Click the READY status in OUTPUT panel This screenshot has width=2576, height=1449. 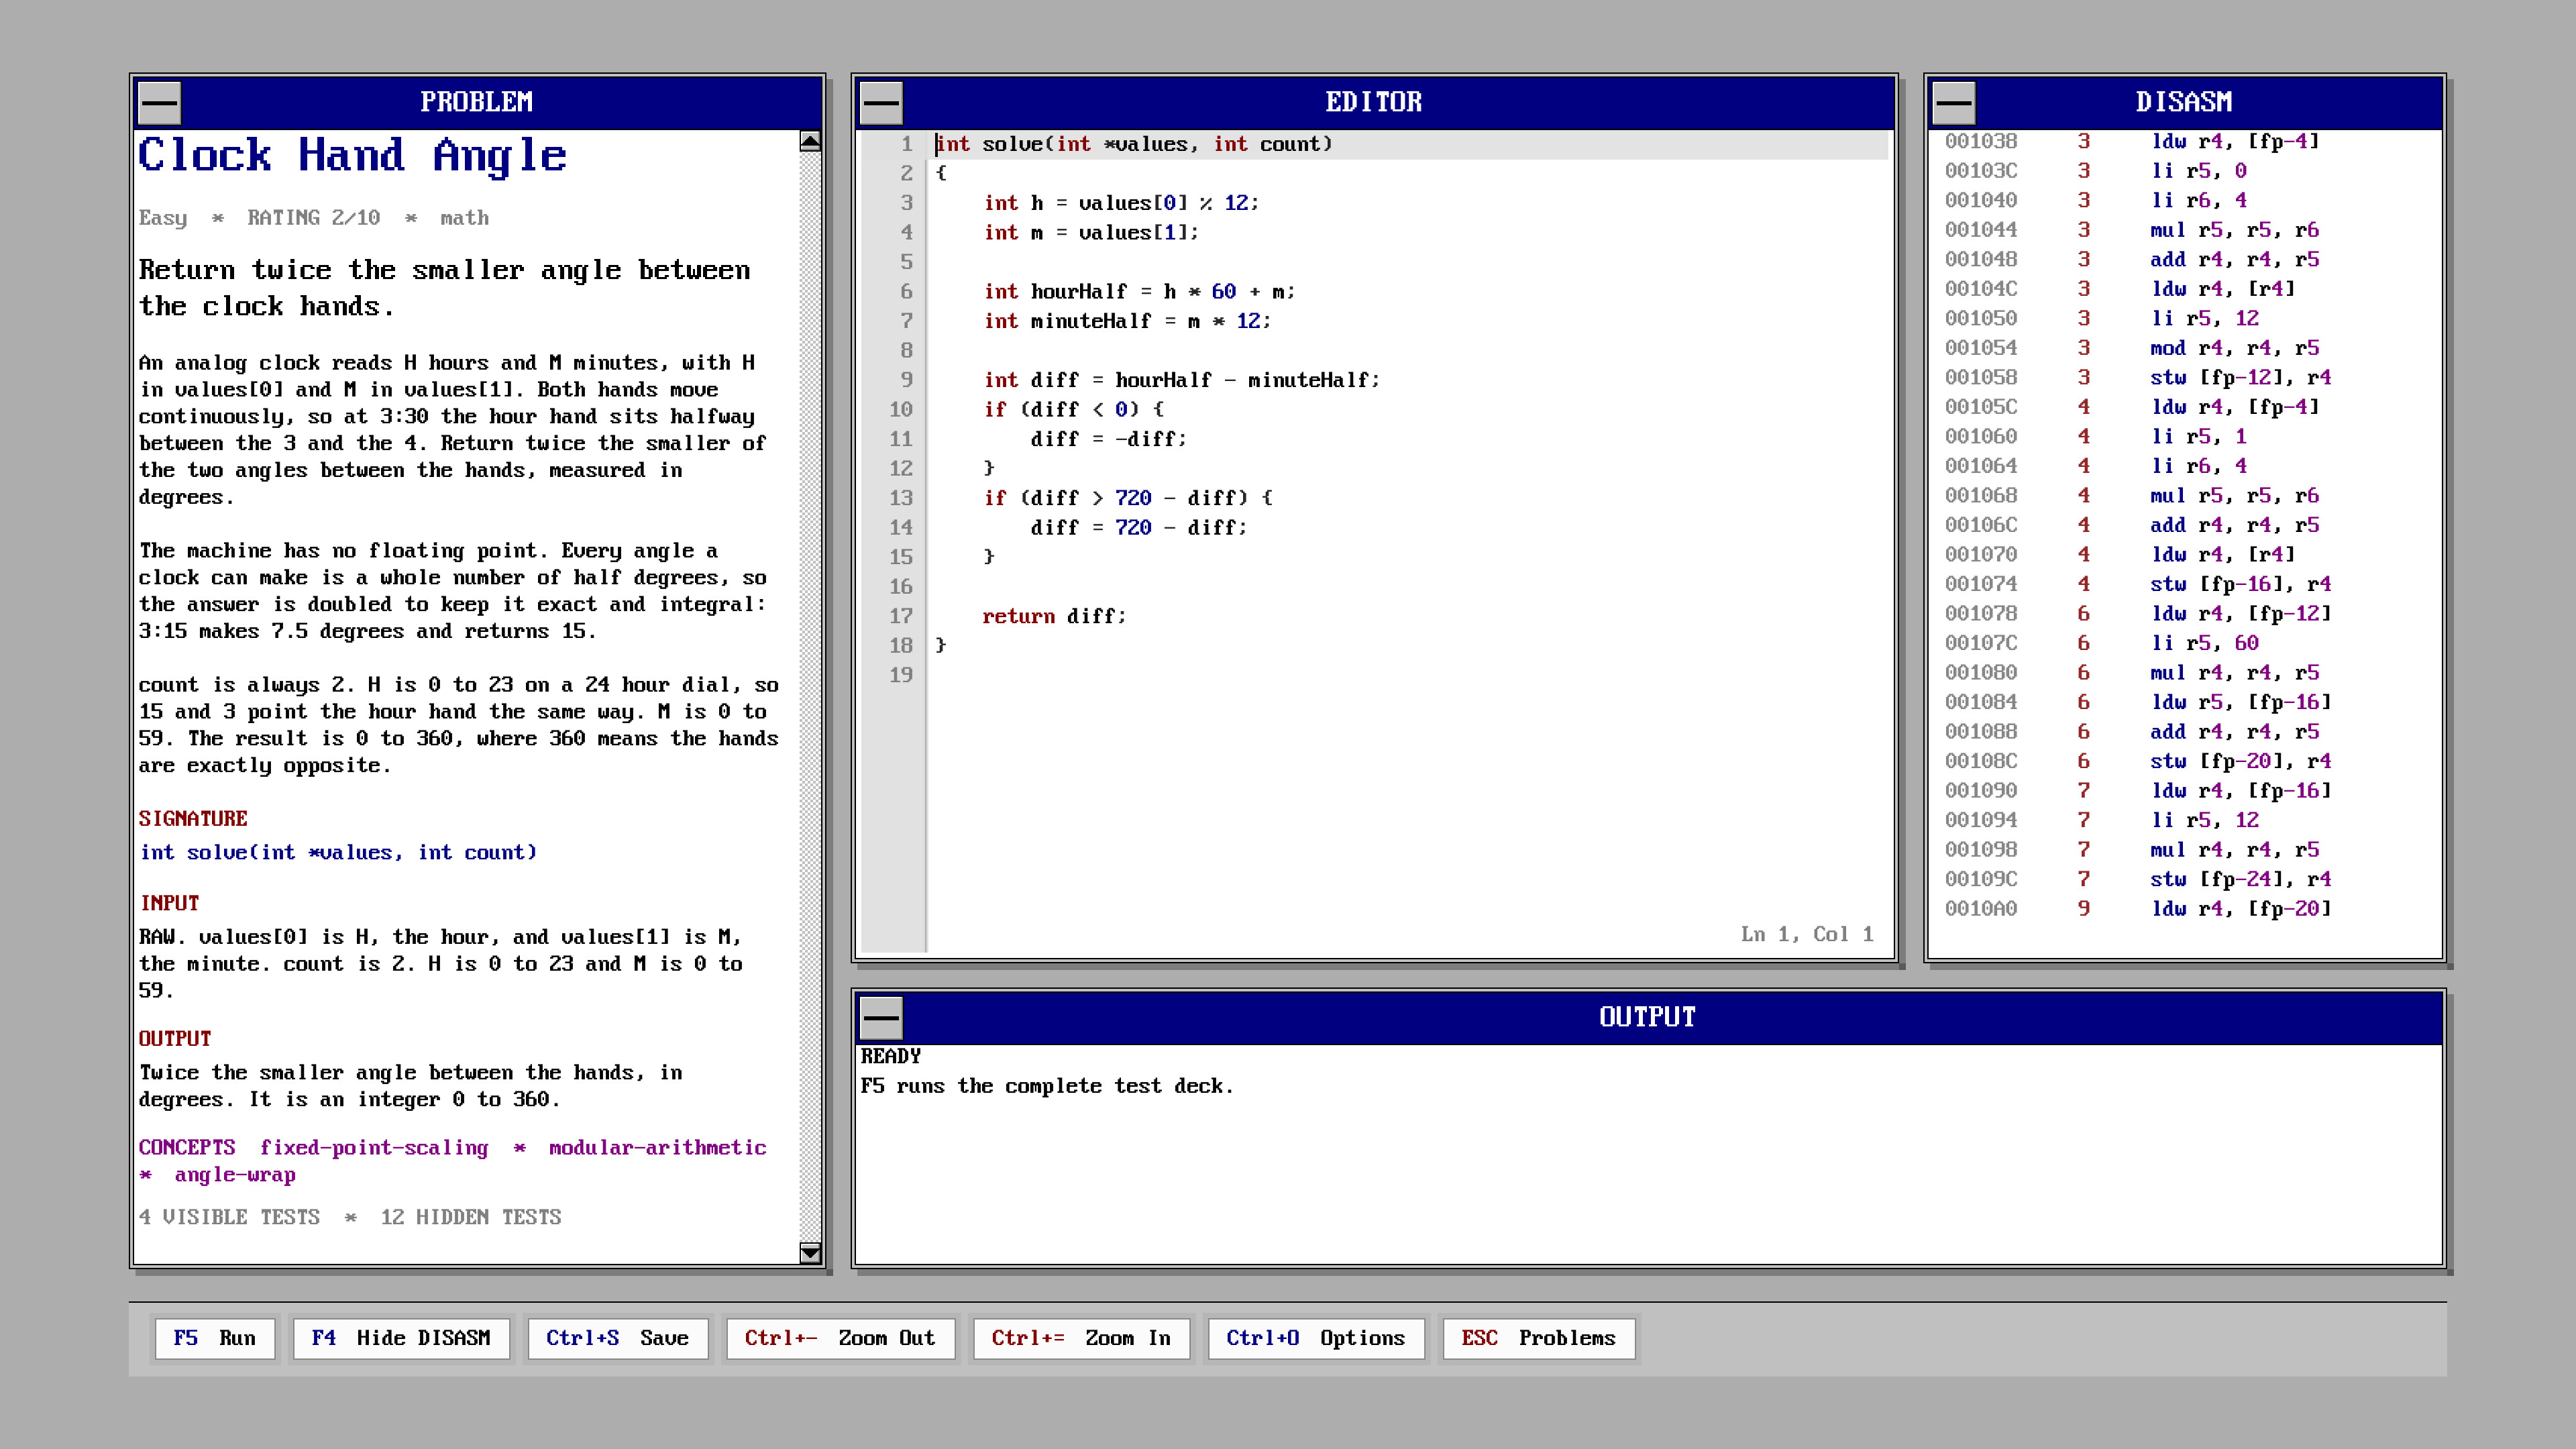point(891,1056)
